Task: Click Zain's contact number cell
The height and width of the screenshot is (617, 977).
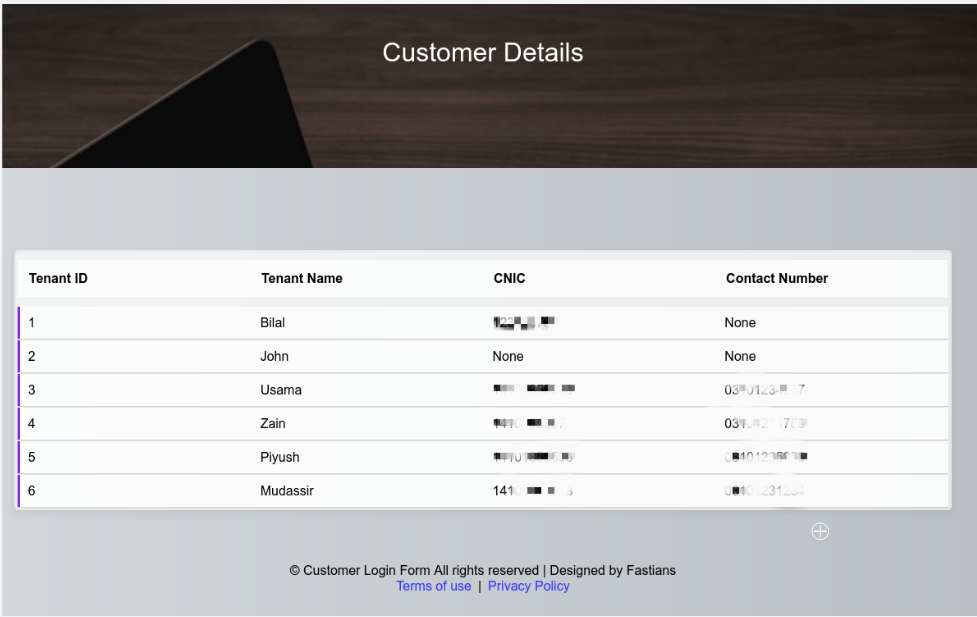Action: point(766,424)
